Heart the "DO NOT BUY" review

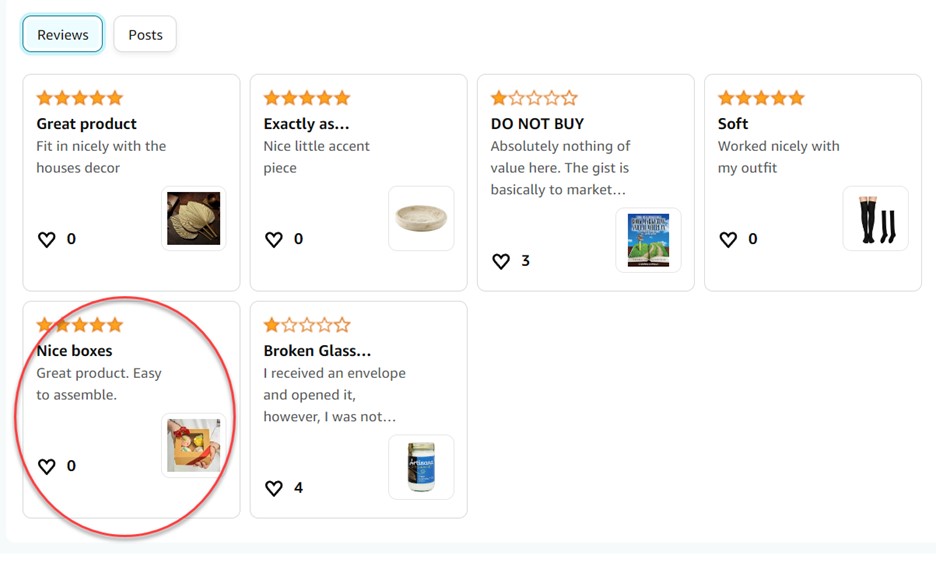[501, 261]
